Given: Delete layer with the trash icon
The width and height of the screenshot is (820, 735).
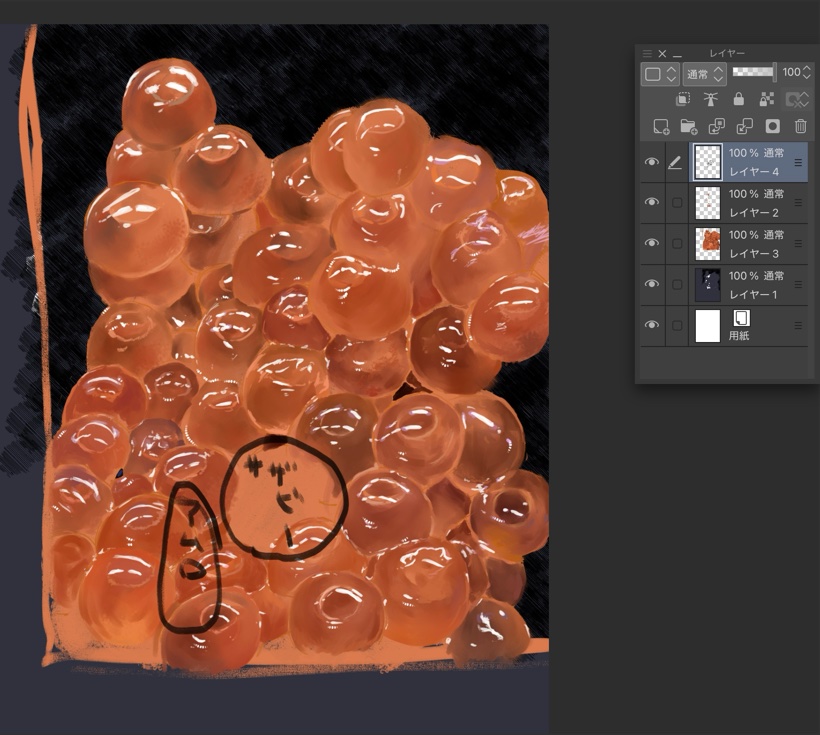Looking at the screenshot, I should 800,126.
